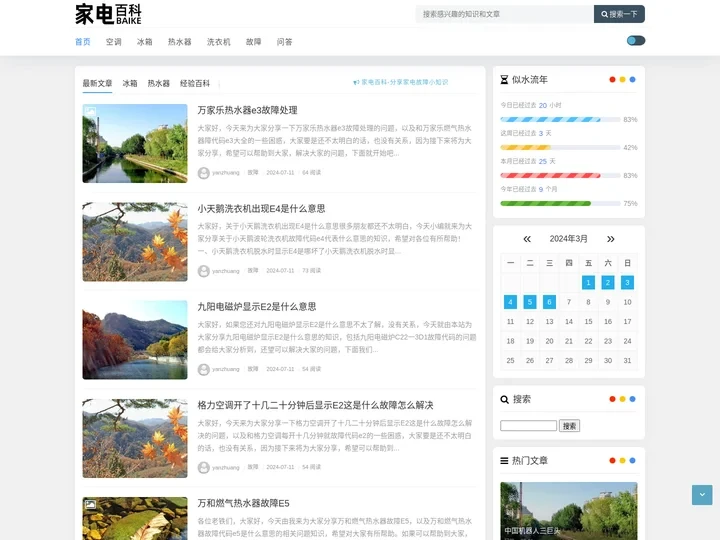Open the 洗衣机 nav menu item

click(x=218, y=42)
